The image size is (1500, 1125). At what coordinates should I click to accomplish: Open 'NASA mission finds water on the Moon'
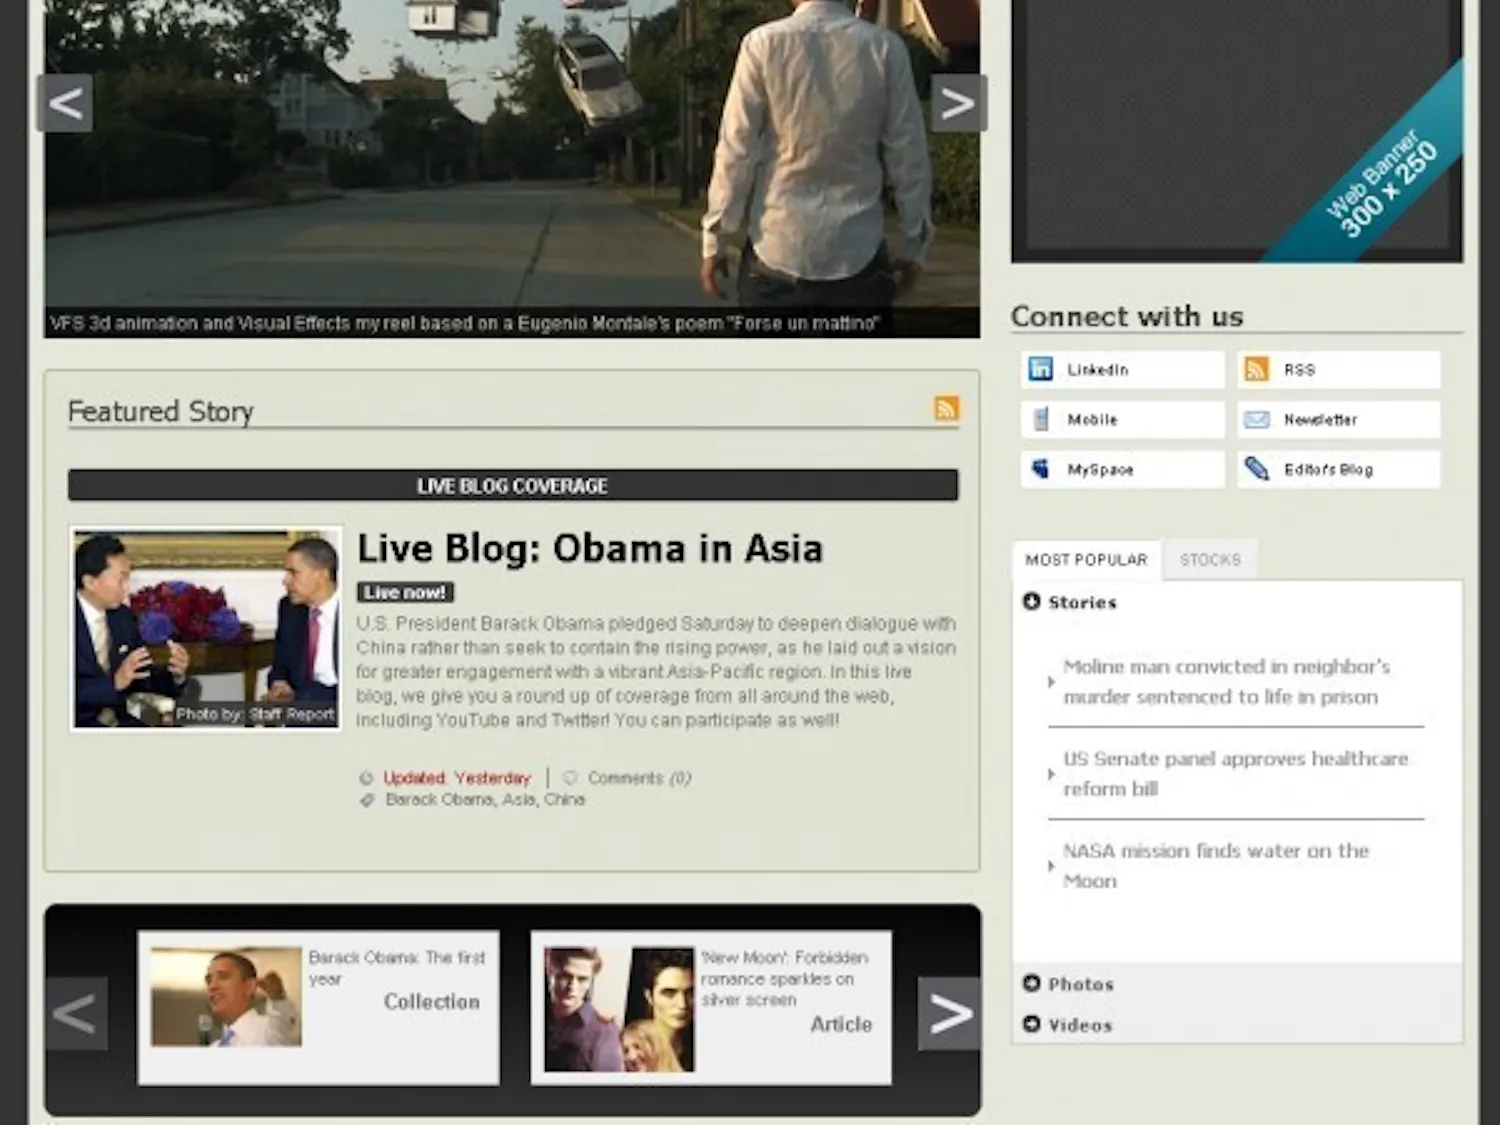(x=1215, y=866)
